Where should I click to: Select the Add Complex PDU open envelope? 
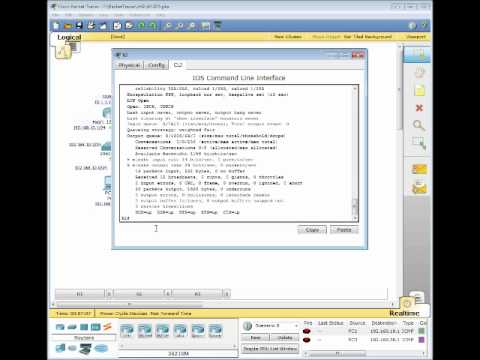pos(419,188)
